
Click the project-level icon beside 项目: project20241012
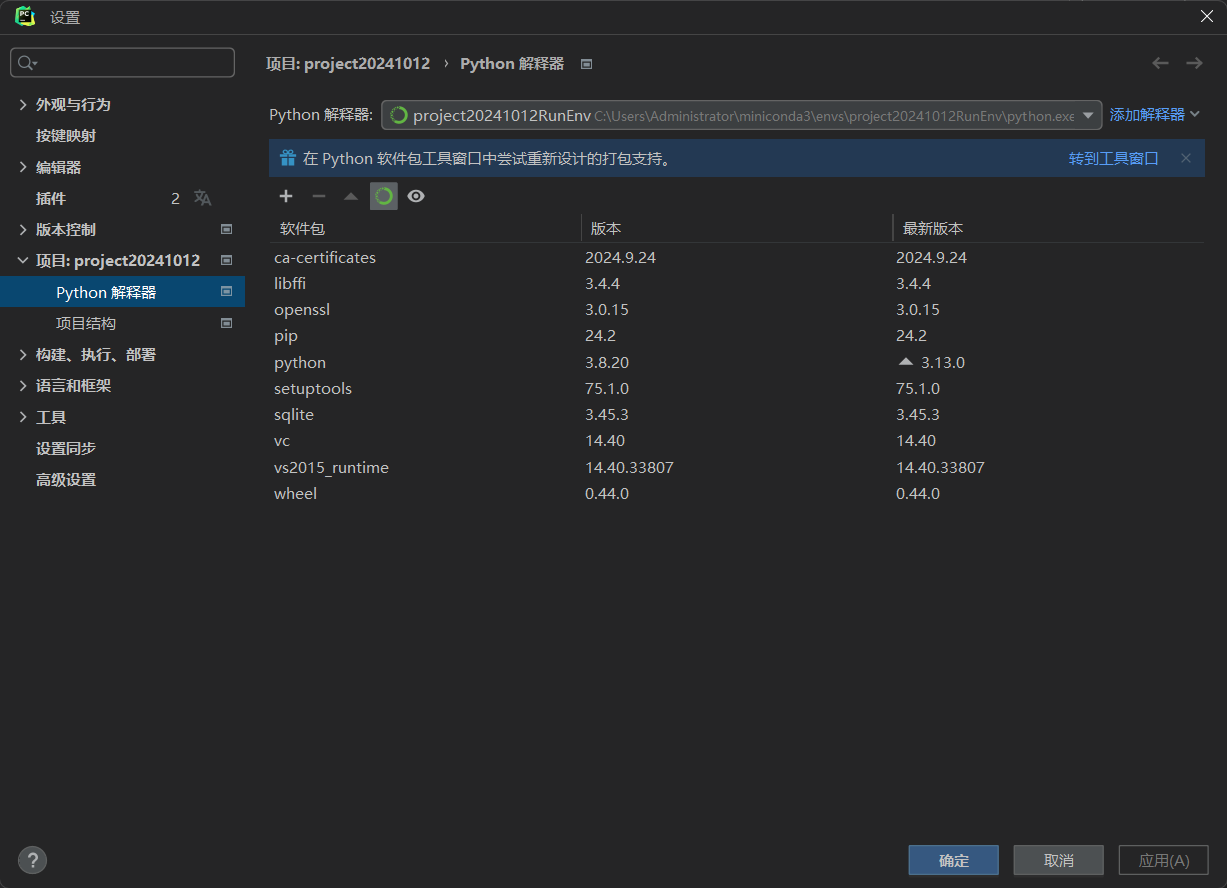click(x=227, y=261)
